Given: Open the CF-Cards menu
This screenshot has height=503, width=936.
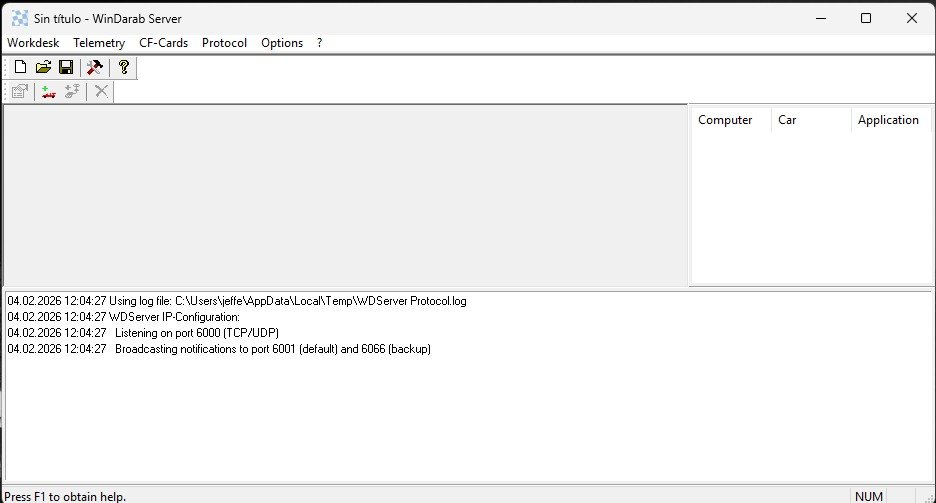Looking at the screenshot, I should (x=164, y=43).
